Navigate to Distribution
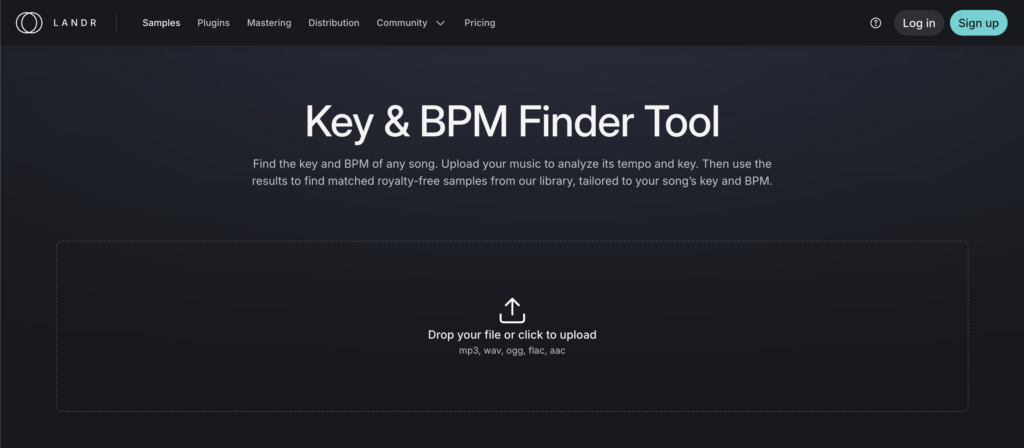This screenshot has height=448, width=1024. tap(334, 23)
